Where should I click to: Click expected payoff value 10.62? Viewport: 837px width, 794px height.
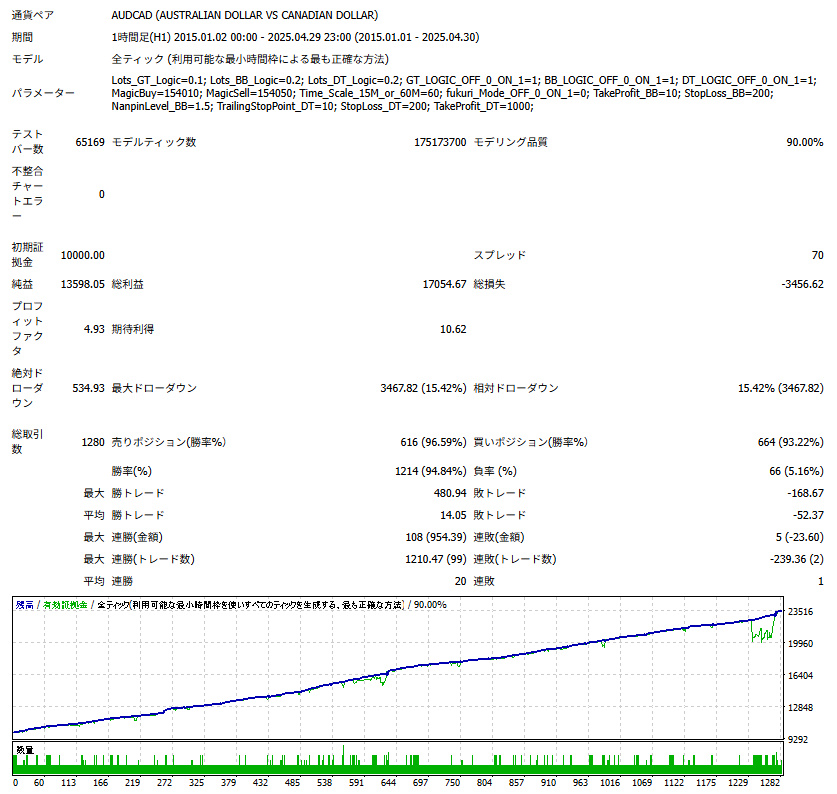[453, 329]
